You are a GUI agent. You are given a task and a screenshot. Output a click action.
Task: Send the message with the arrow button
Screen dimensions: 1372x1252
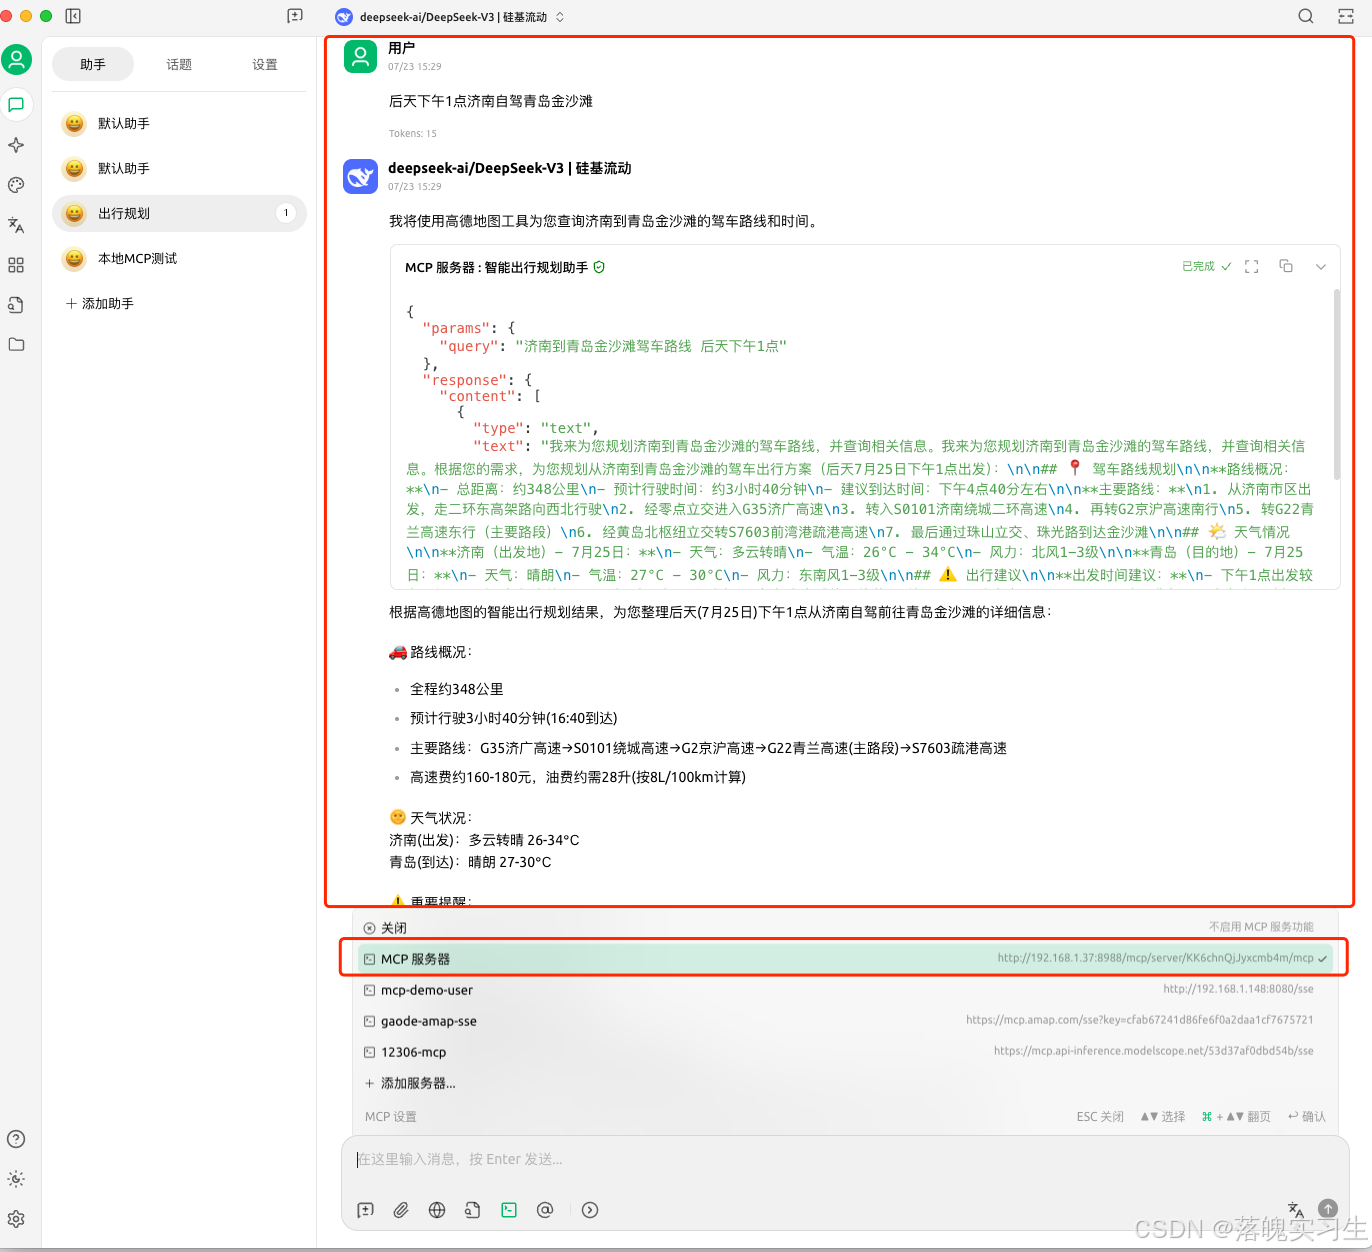pyautogui.click(x=1328, y=1208)
